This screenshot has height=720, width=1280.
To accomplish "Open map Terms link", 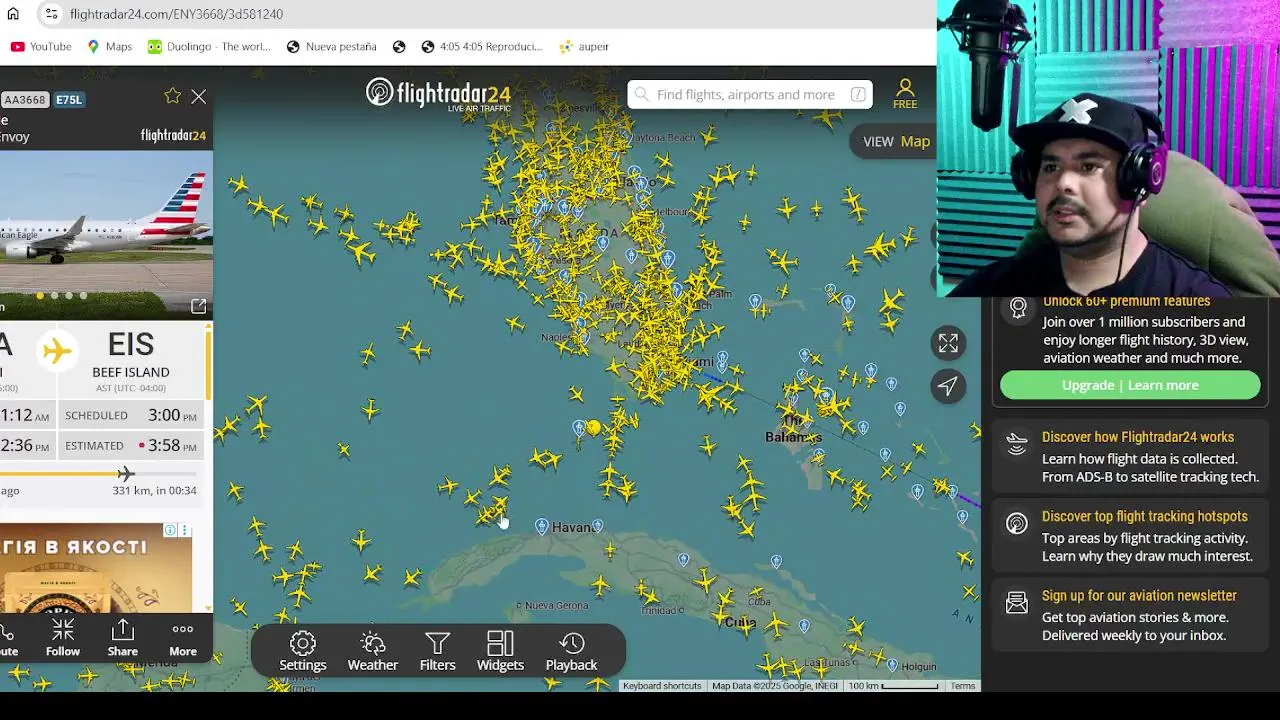I will [963, 686].
